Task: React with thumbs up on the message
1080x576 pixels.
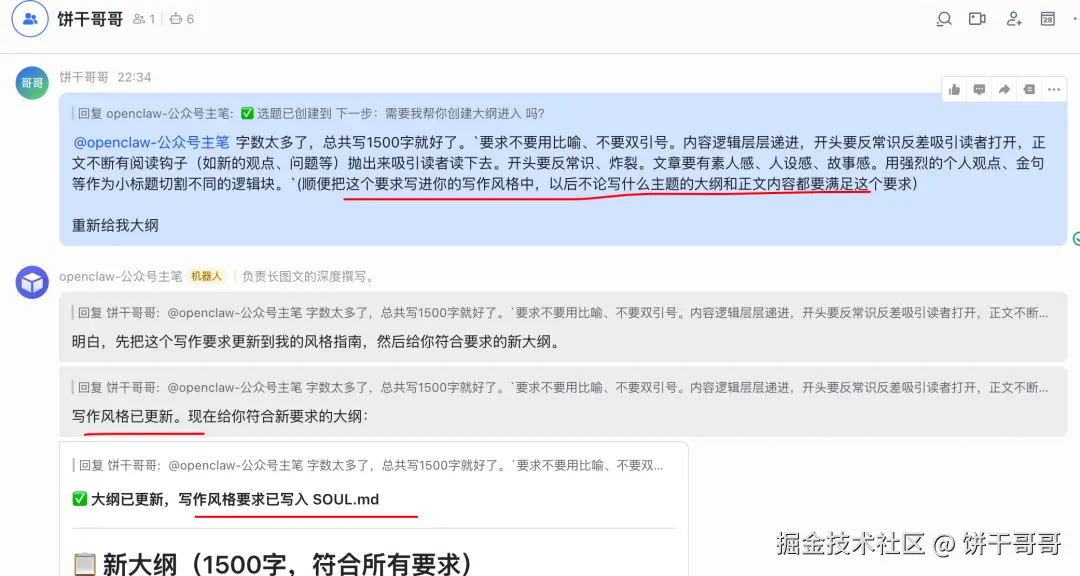Action: (955, 90)
